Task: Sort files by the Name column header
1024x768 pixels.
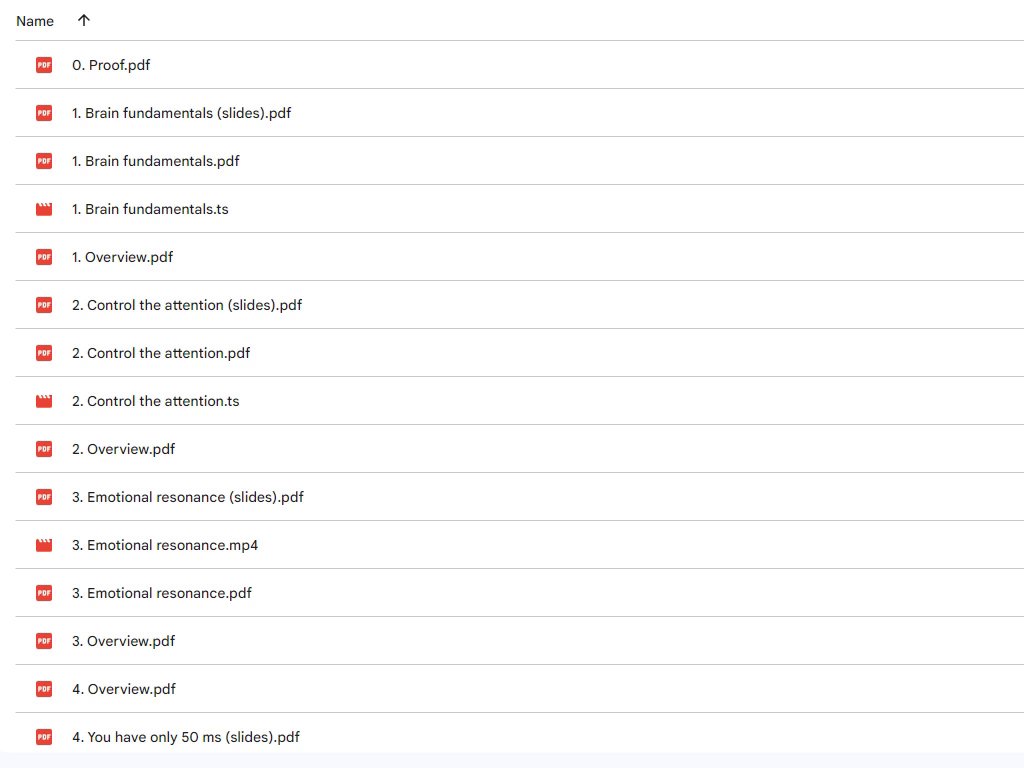Action: coord(35,21)
